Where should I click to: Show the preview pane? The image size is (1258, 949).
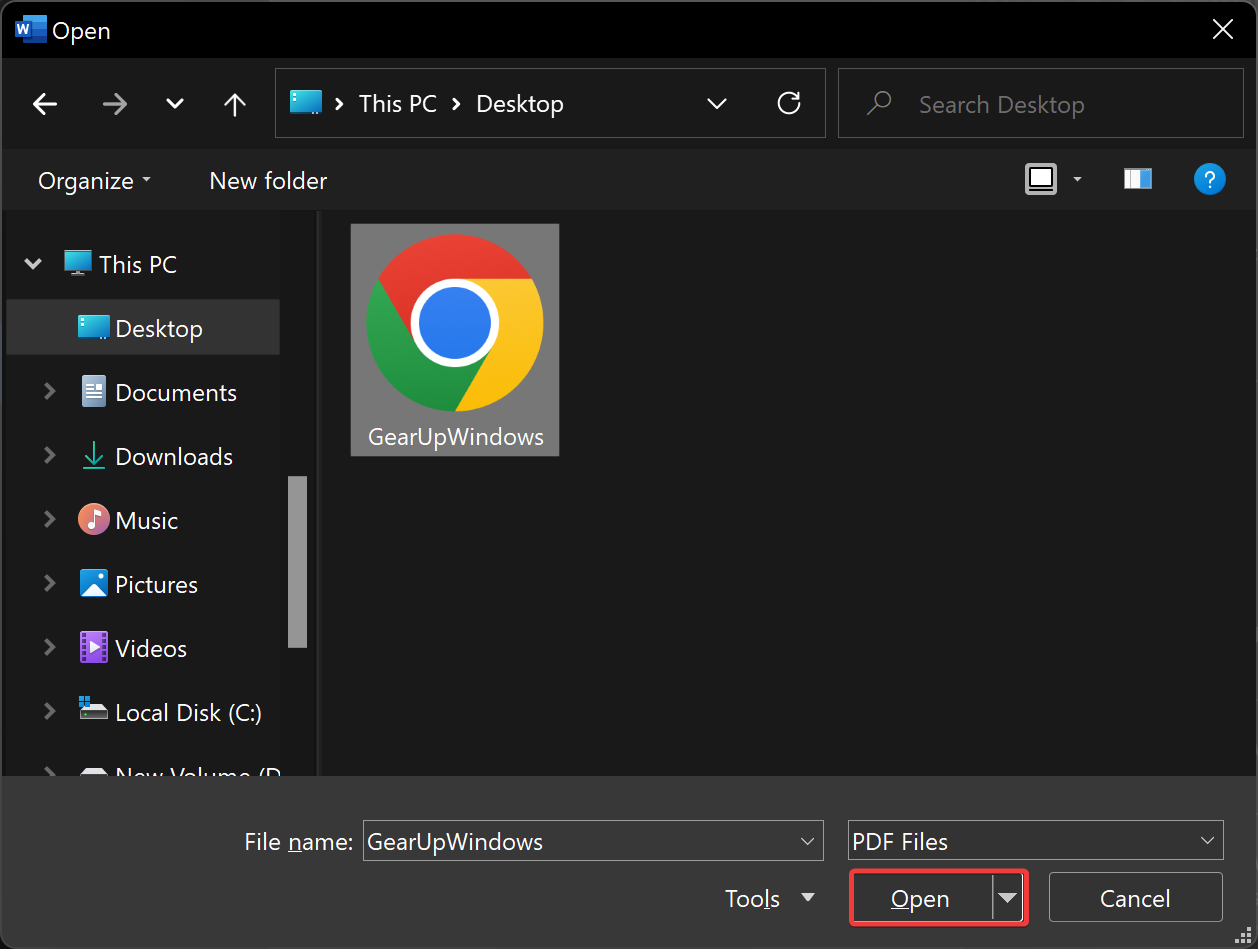1138,179
